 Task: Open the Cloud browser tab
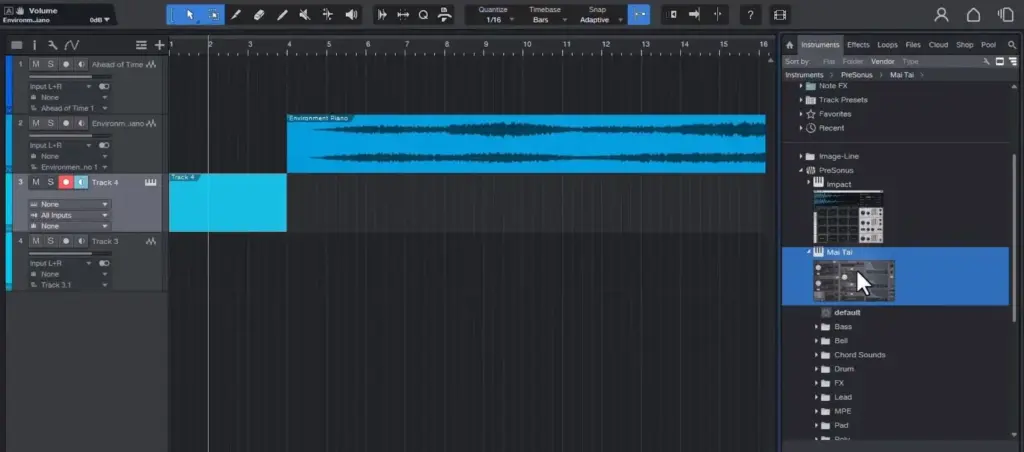pos(938,45)
